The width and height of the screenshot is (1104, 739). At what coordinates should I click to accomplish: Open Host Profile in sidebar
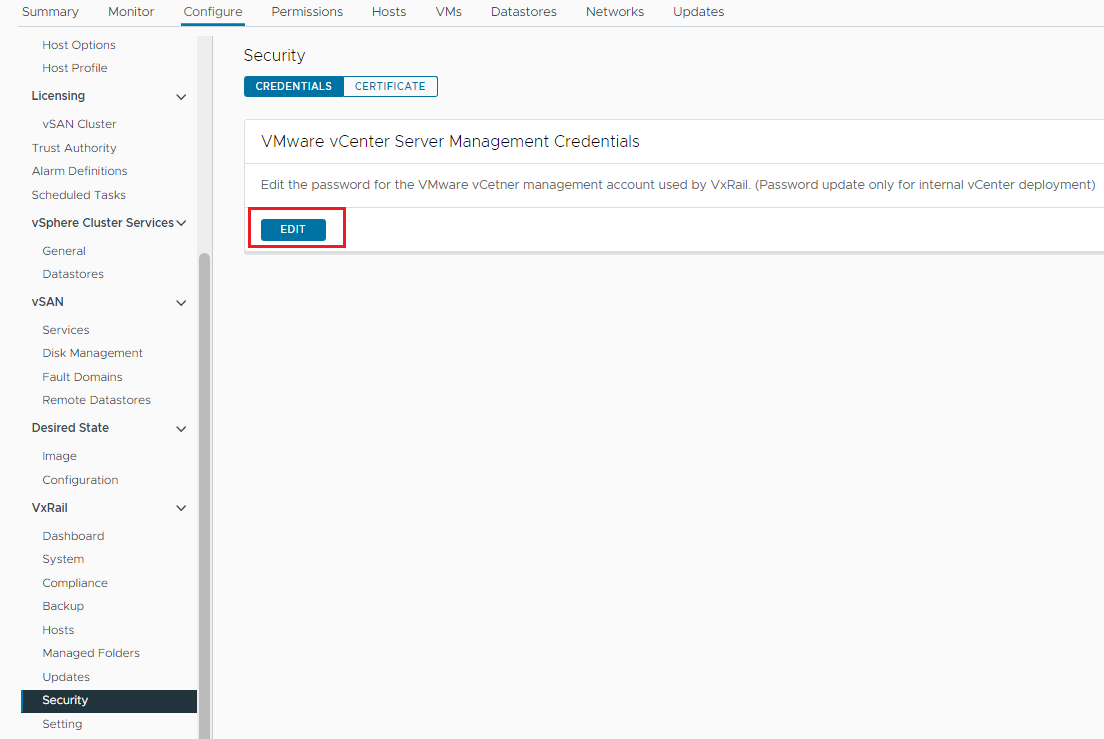[x=75, y=68]
